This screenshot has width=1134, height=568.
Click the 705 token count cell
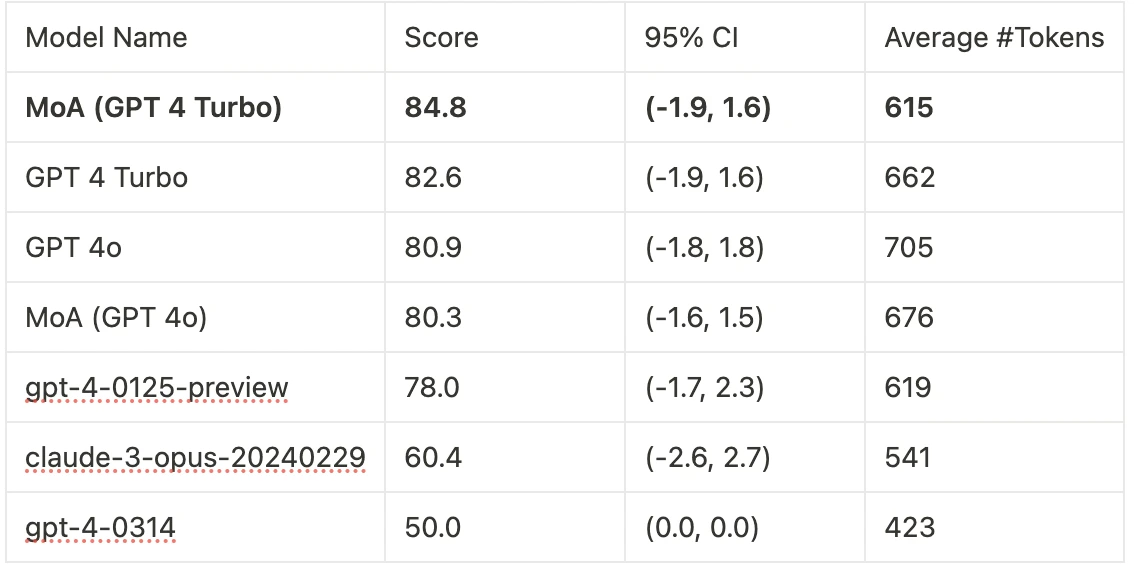909,248
